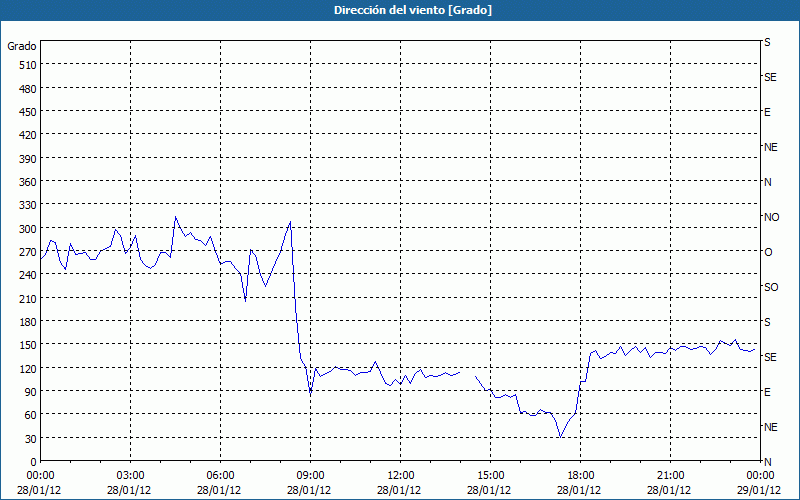Click the 15:00 time axis label
This screenshot has height=500, width=800.
[491, 476]
